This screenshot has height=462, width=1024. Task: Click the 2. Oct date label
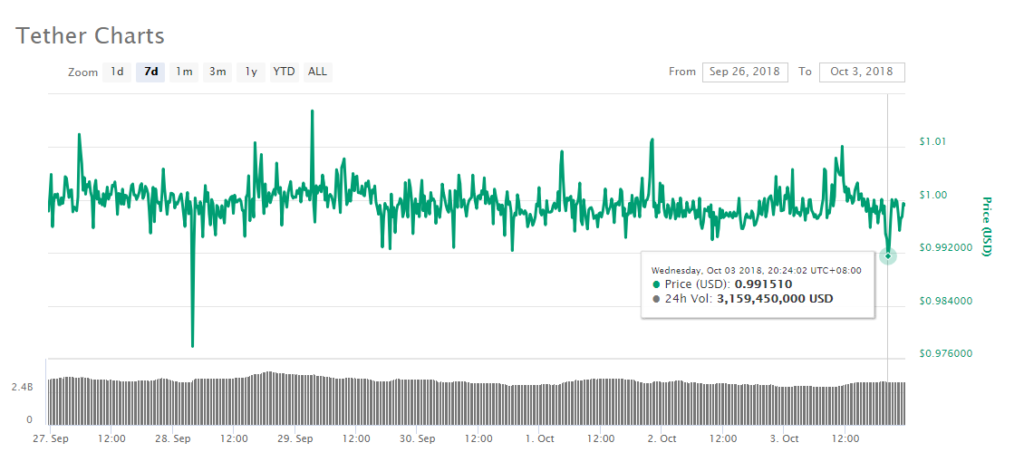660,438
